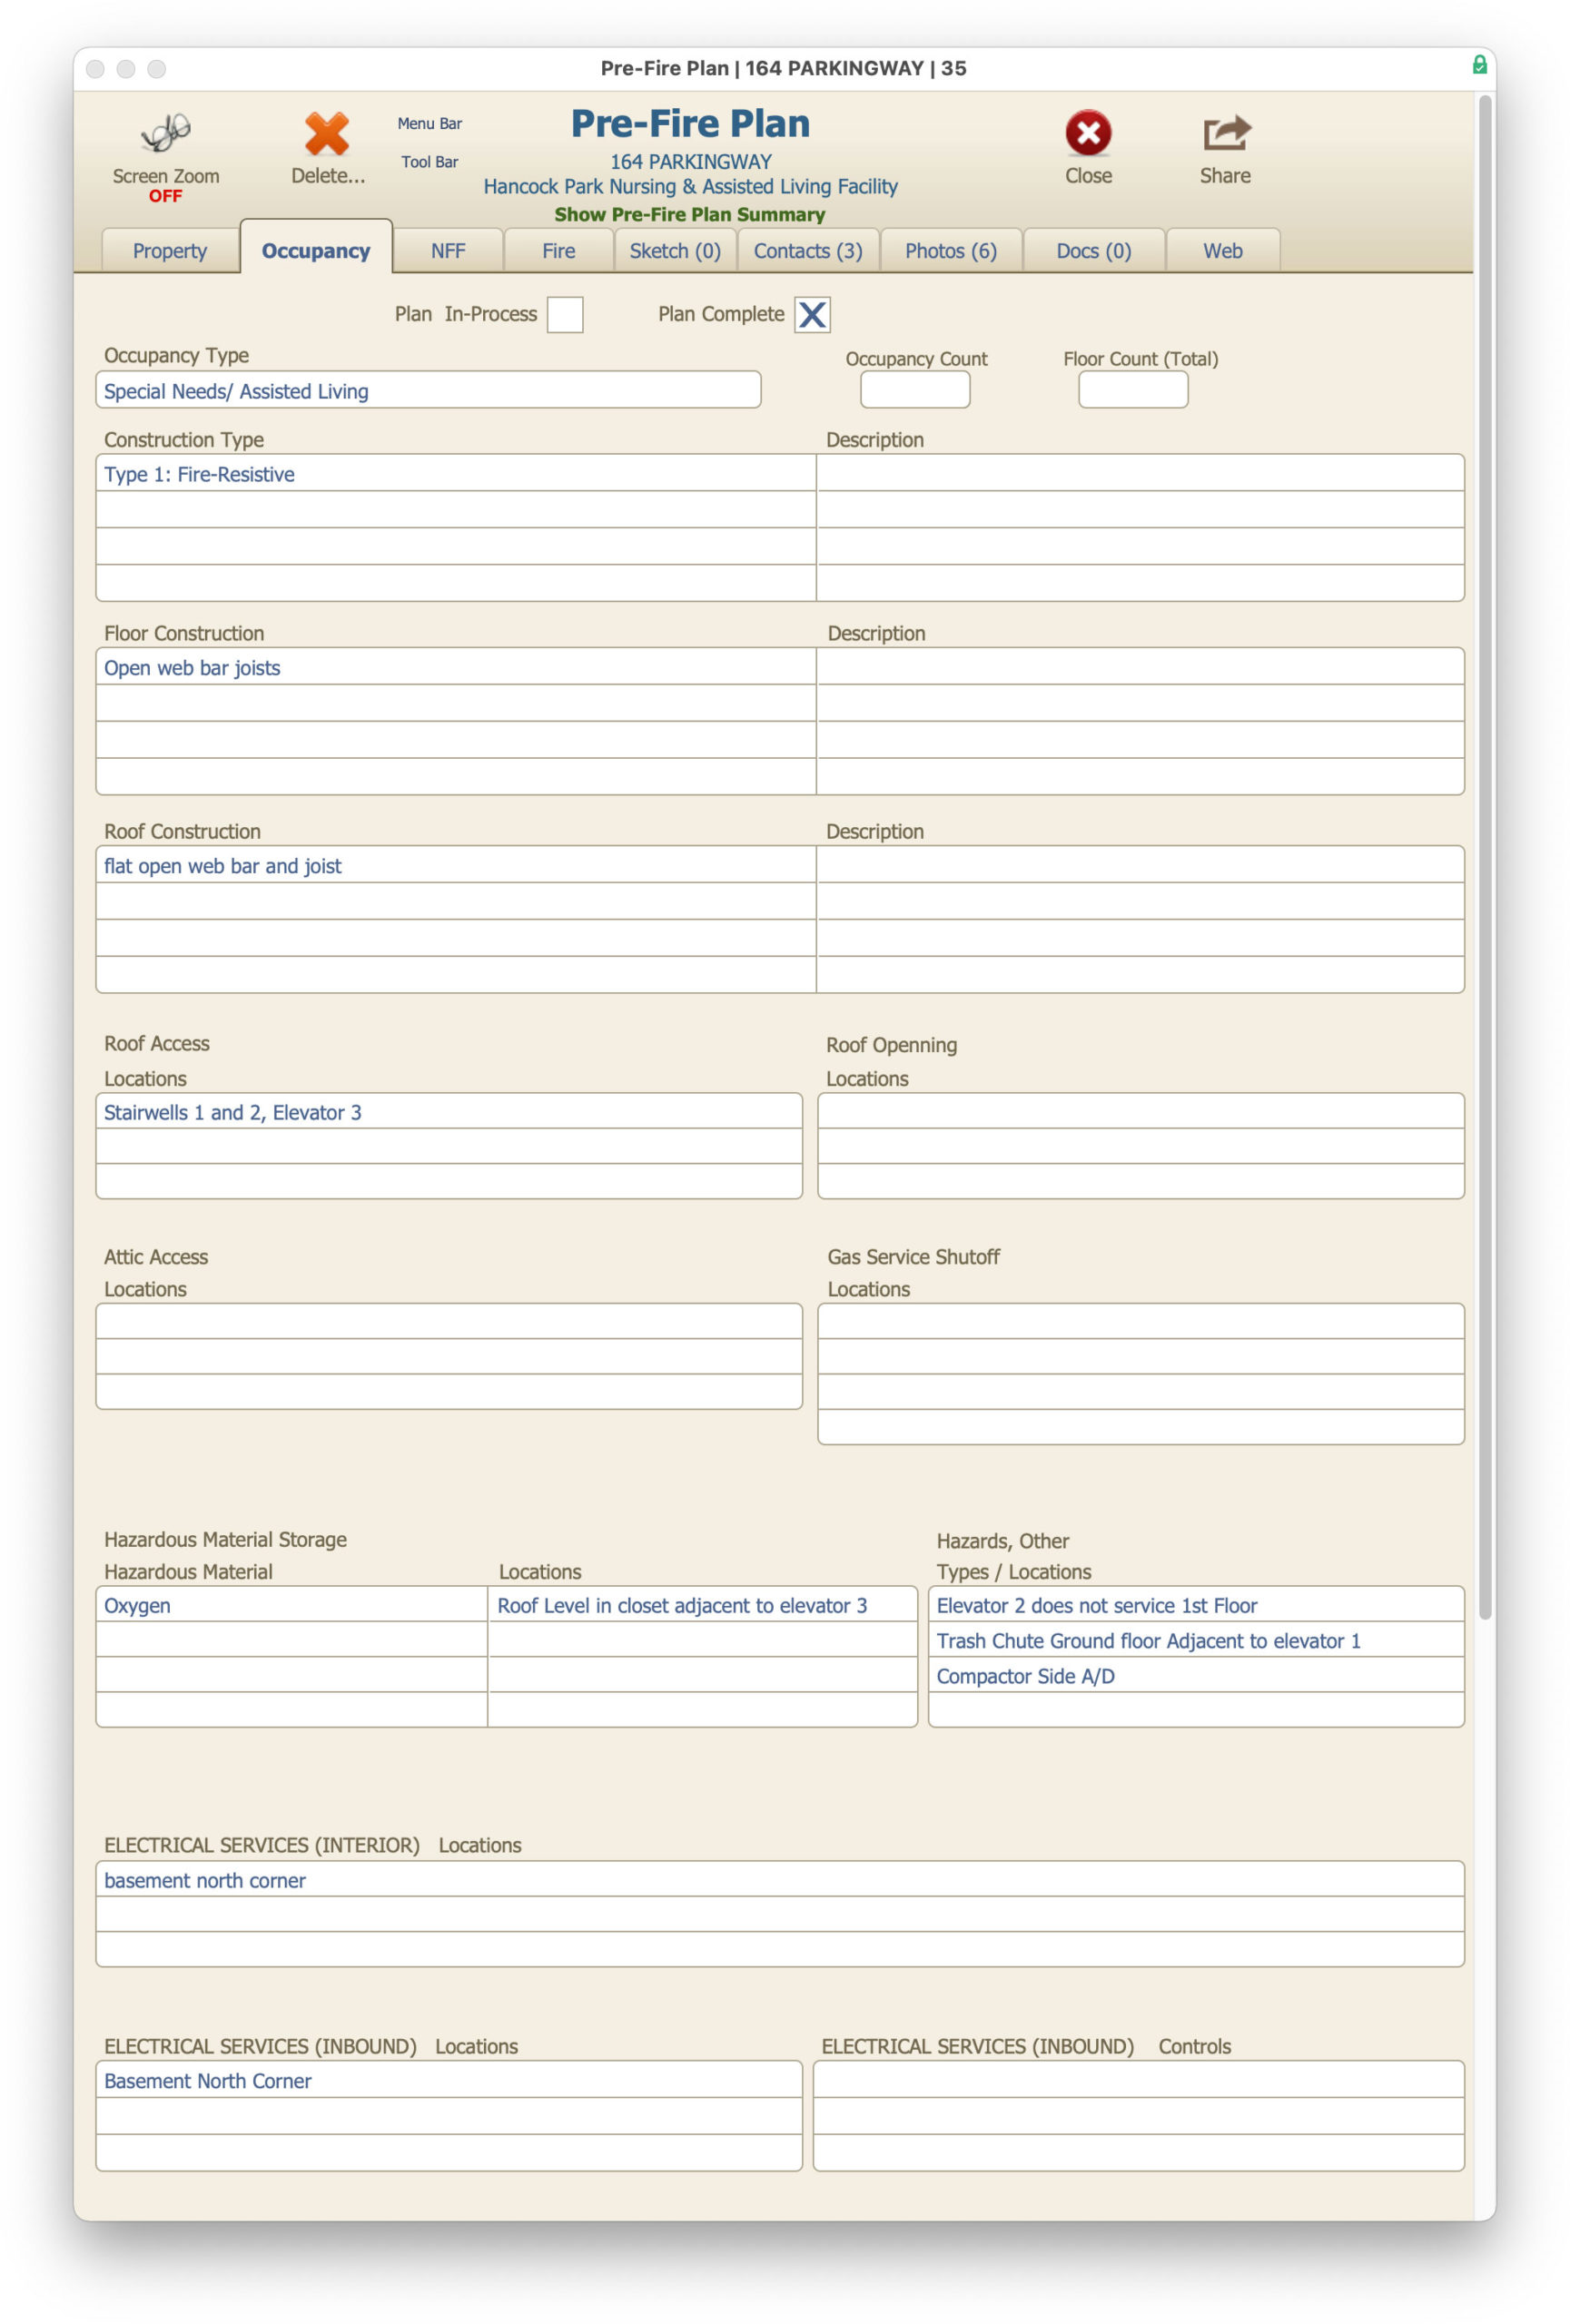Click the vertical scrollbar thumb
Viewport: 1570px width, 2324px height.
1485,856
